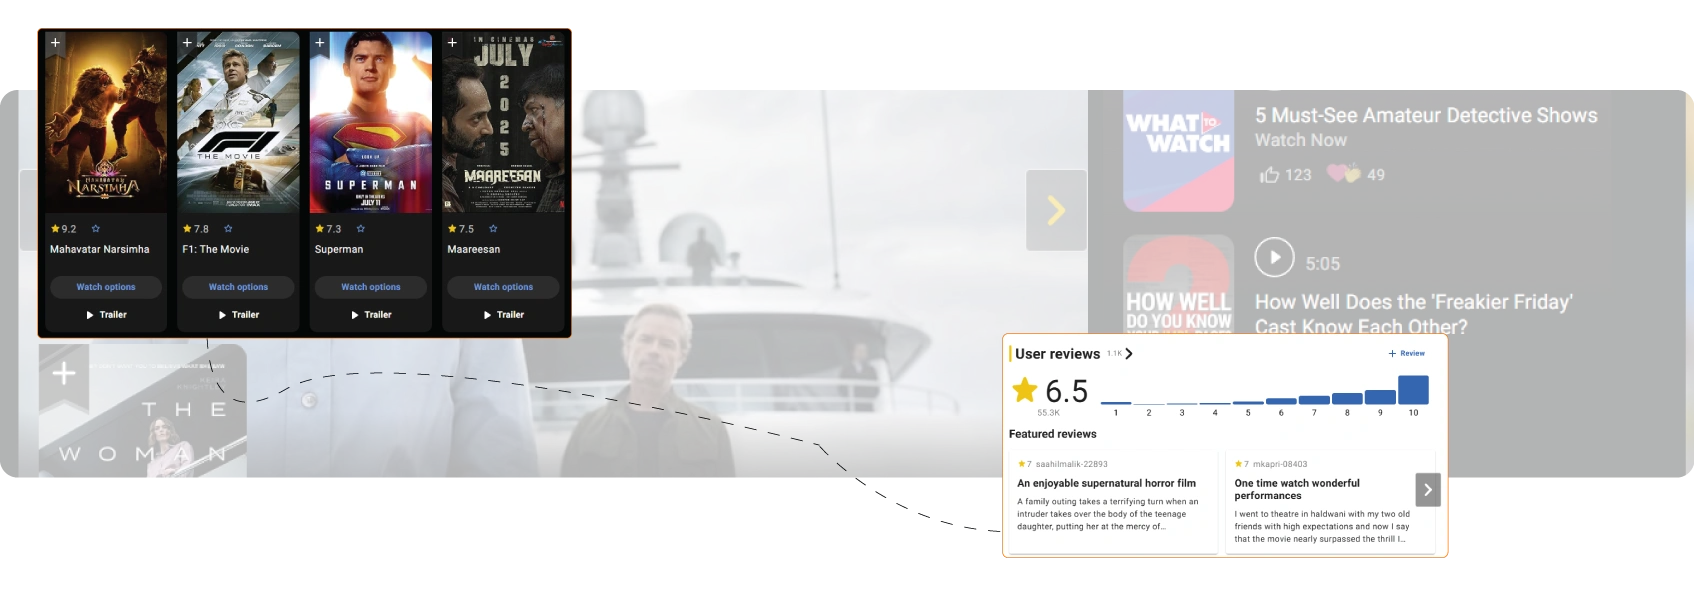Select the 10-star bar in ratings histogram
The width and height of the screenshot is (1694, 597).
1413,390
